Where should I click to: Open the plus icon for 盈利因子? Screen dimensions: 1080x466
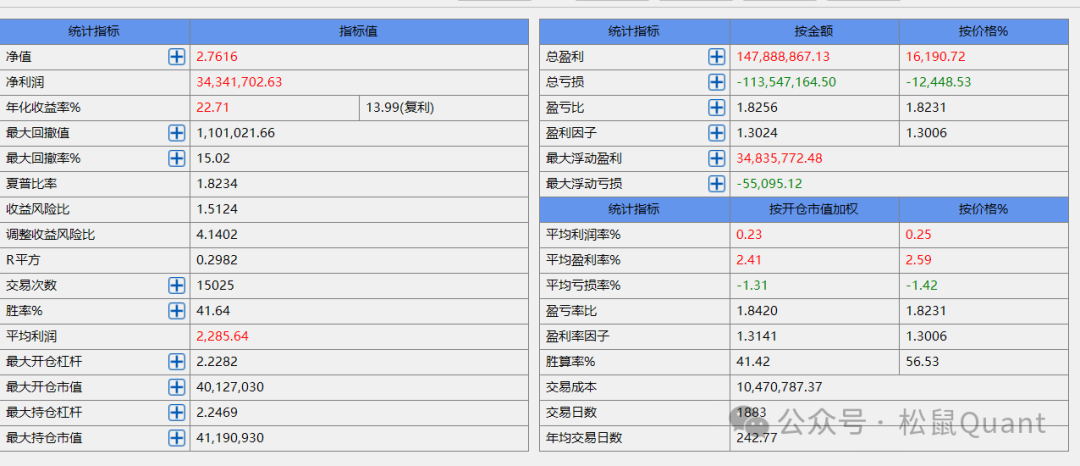[x=717, y=133]
